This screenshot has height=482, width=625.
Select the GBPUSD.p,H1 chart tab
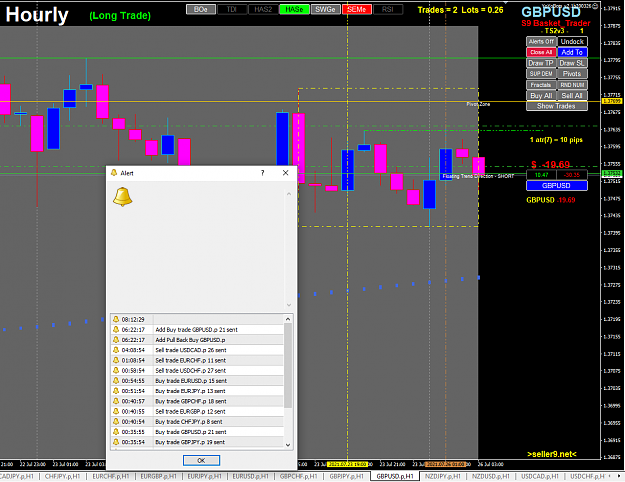click(x=395, y=476)
